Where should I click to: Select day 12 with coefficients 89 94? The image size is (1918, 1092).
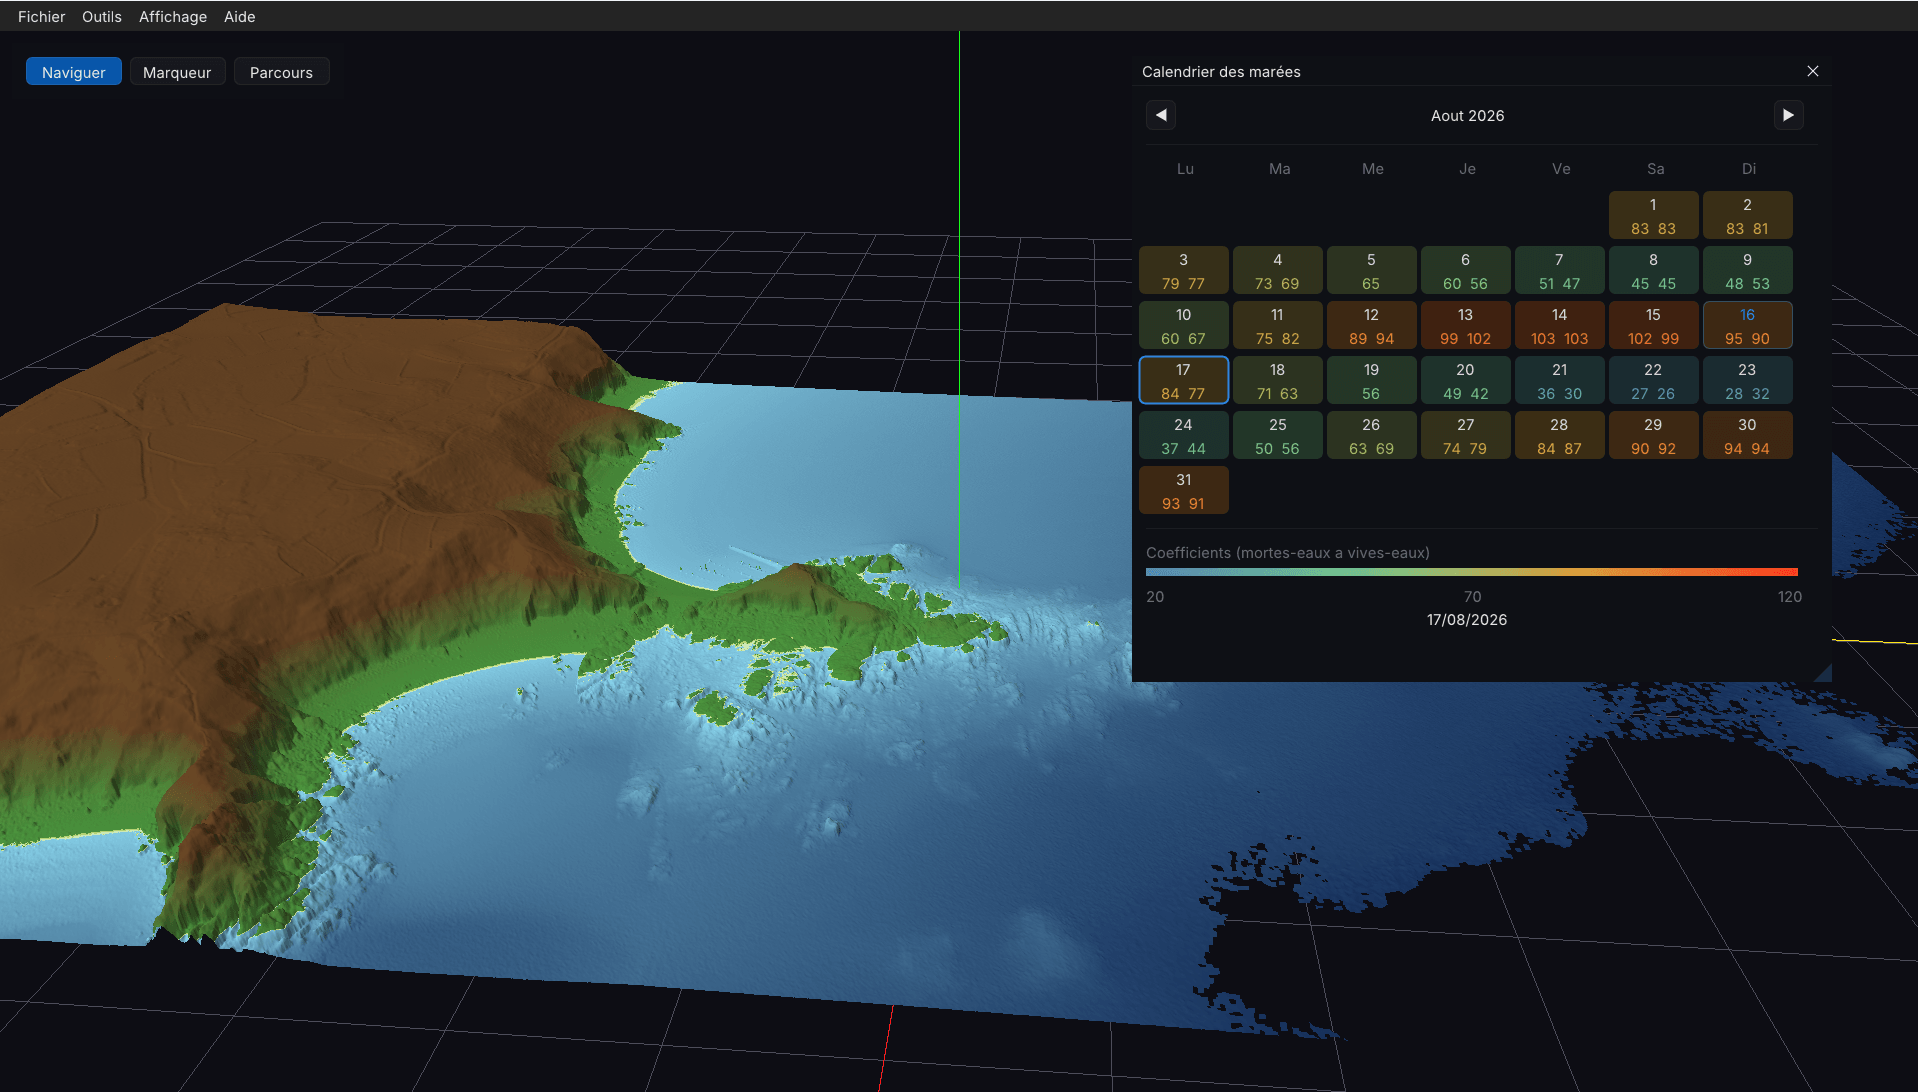[1371, 326]
